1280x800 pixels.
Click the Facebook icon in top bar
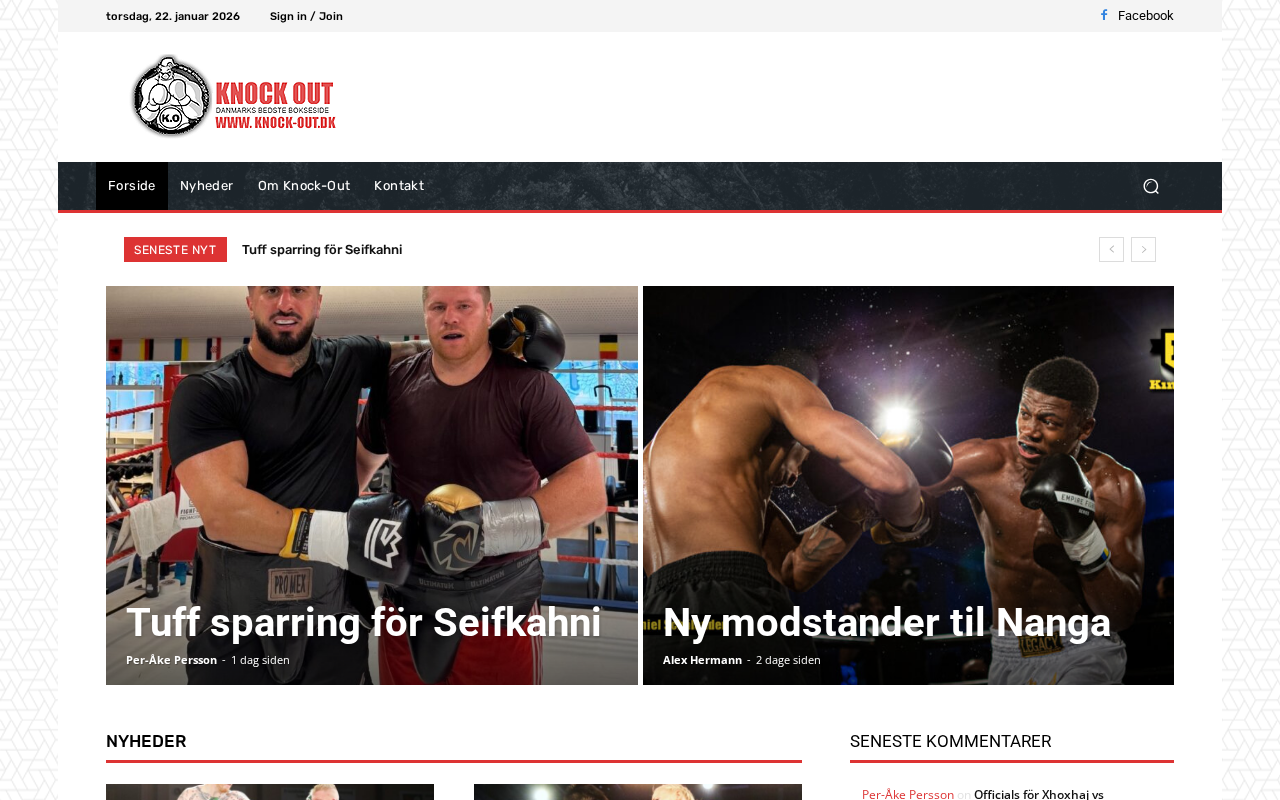[1104, 15]
